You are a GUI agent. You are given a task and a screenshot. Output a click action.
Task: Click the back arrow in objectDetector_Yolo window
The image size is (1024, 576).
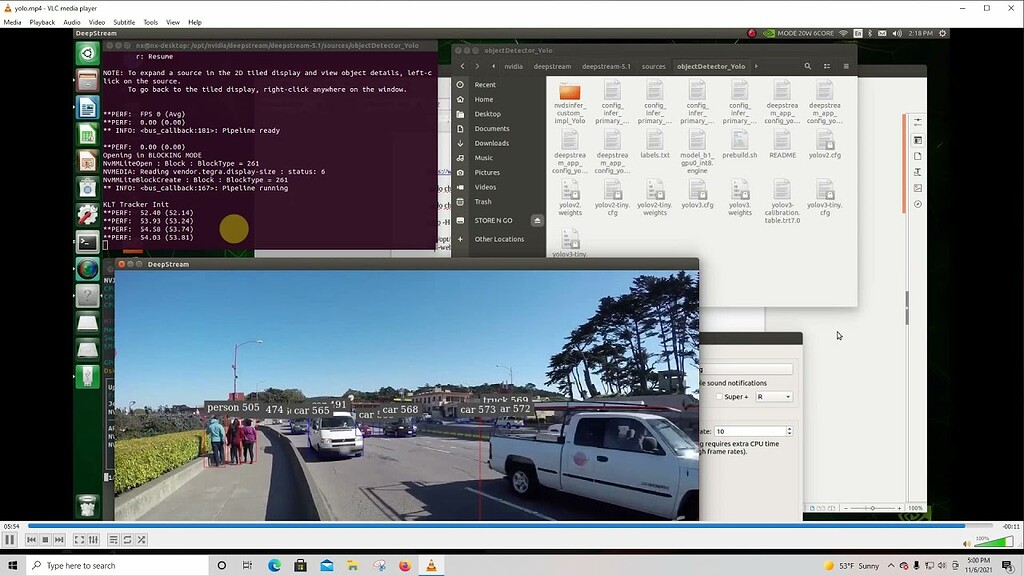pos(462,66)
